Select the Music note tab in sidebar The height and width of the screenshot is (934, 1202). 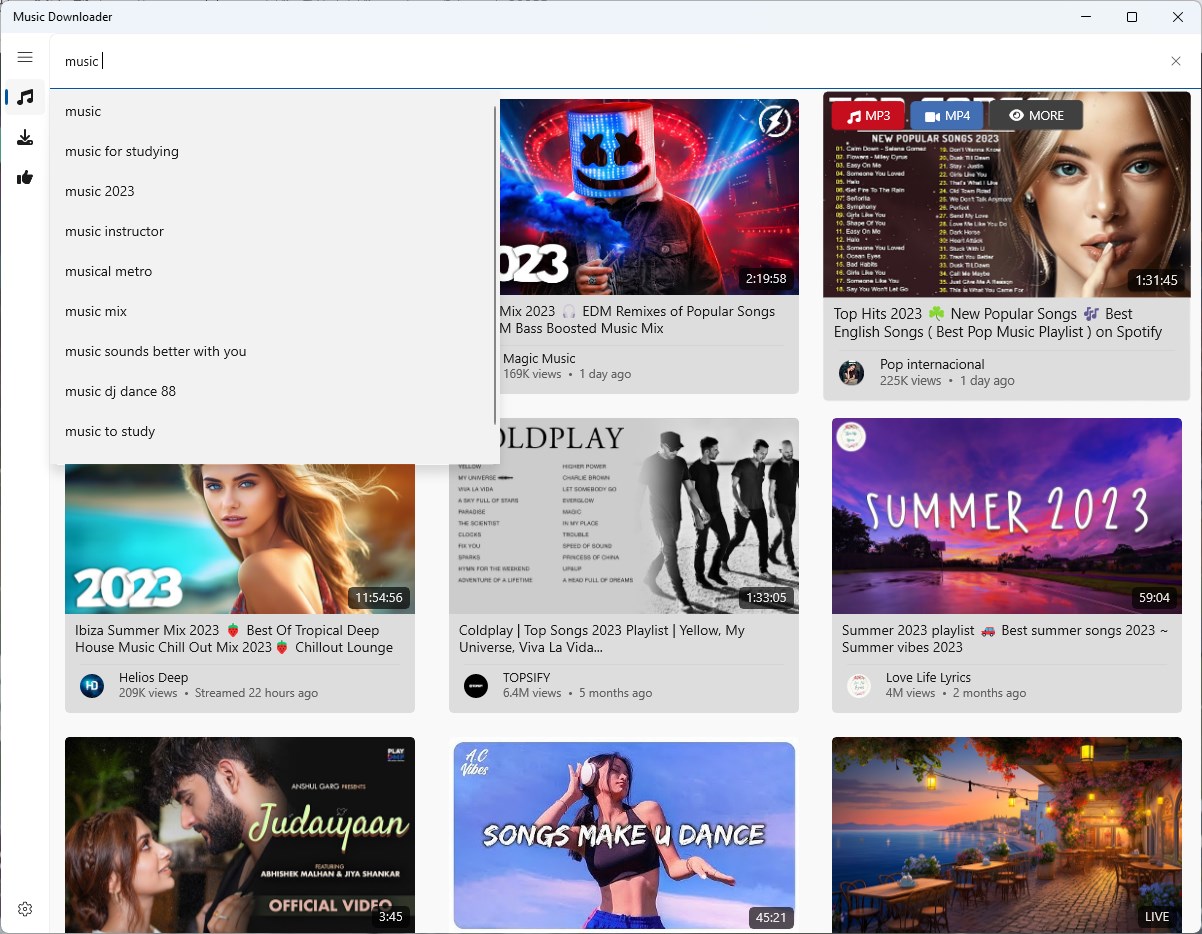pyautogui.click(x=25, y=97)
